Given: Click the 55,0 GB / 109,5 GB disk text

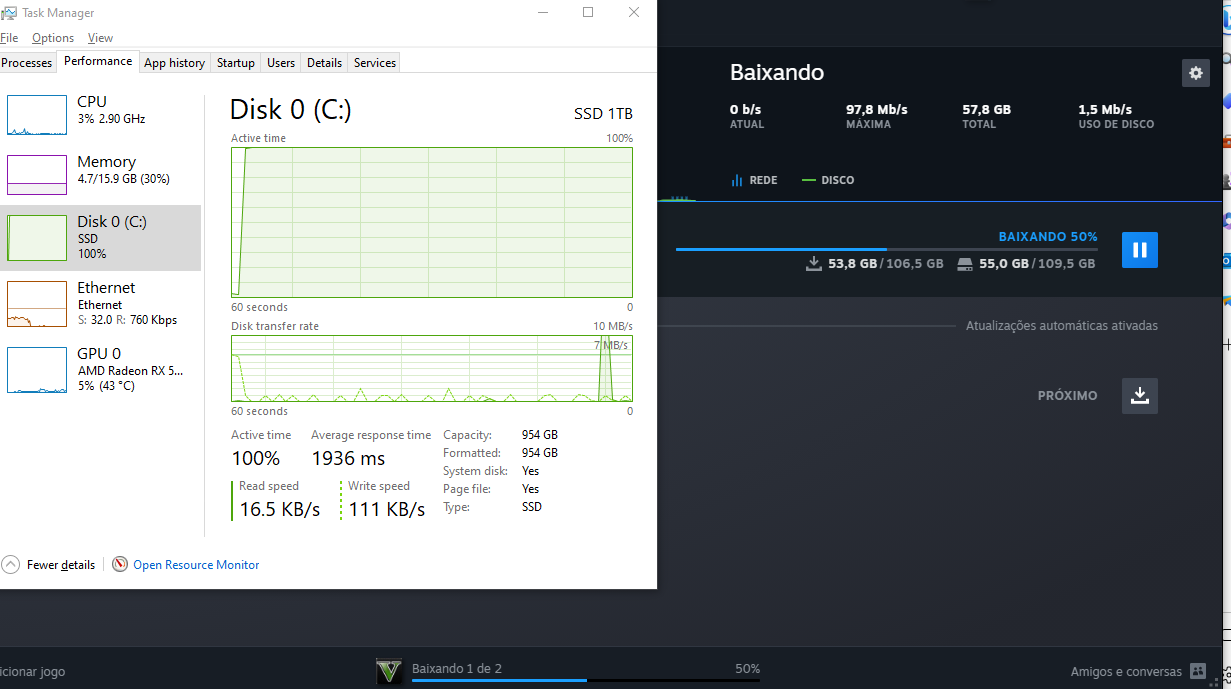Looking at the screenshot, I should coord(1037,264).
